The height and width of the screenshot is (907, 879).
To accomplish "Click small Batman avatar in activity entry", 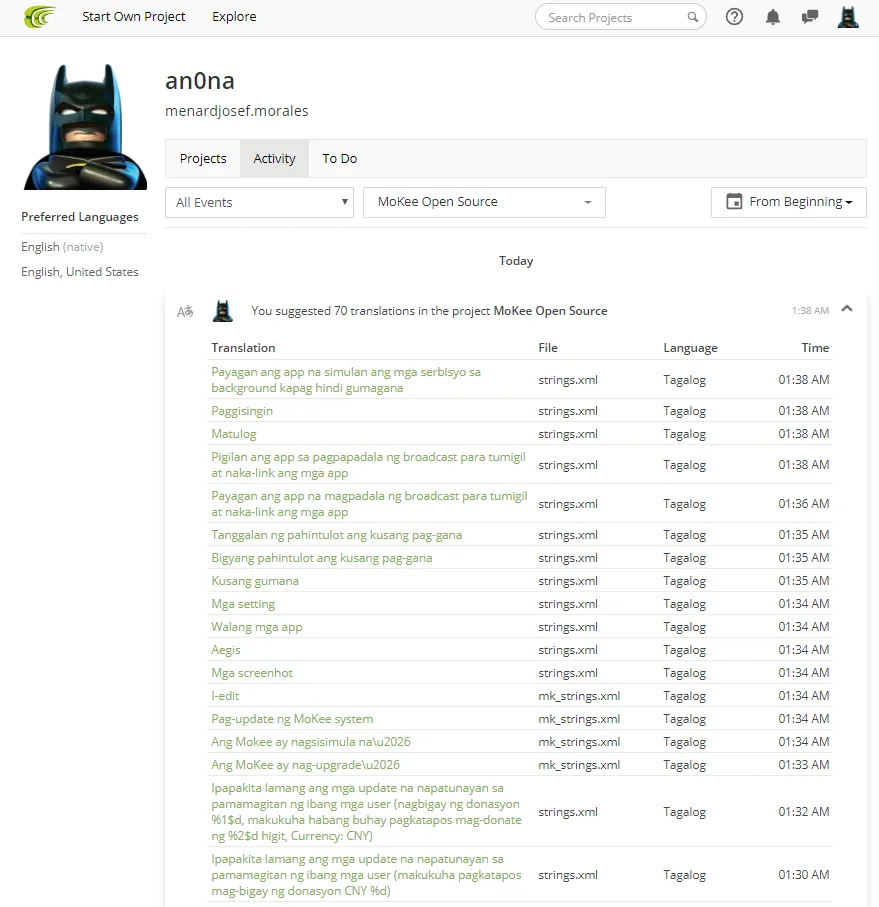I will [x=223, y=311].
